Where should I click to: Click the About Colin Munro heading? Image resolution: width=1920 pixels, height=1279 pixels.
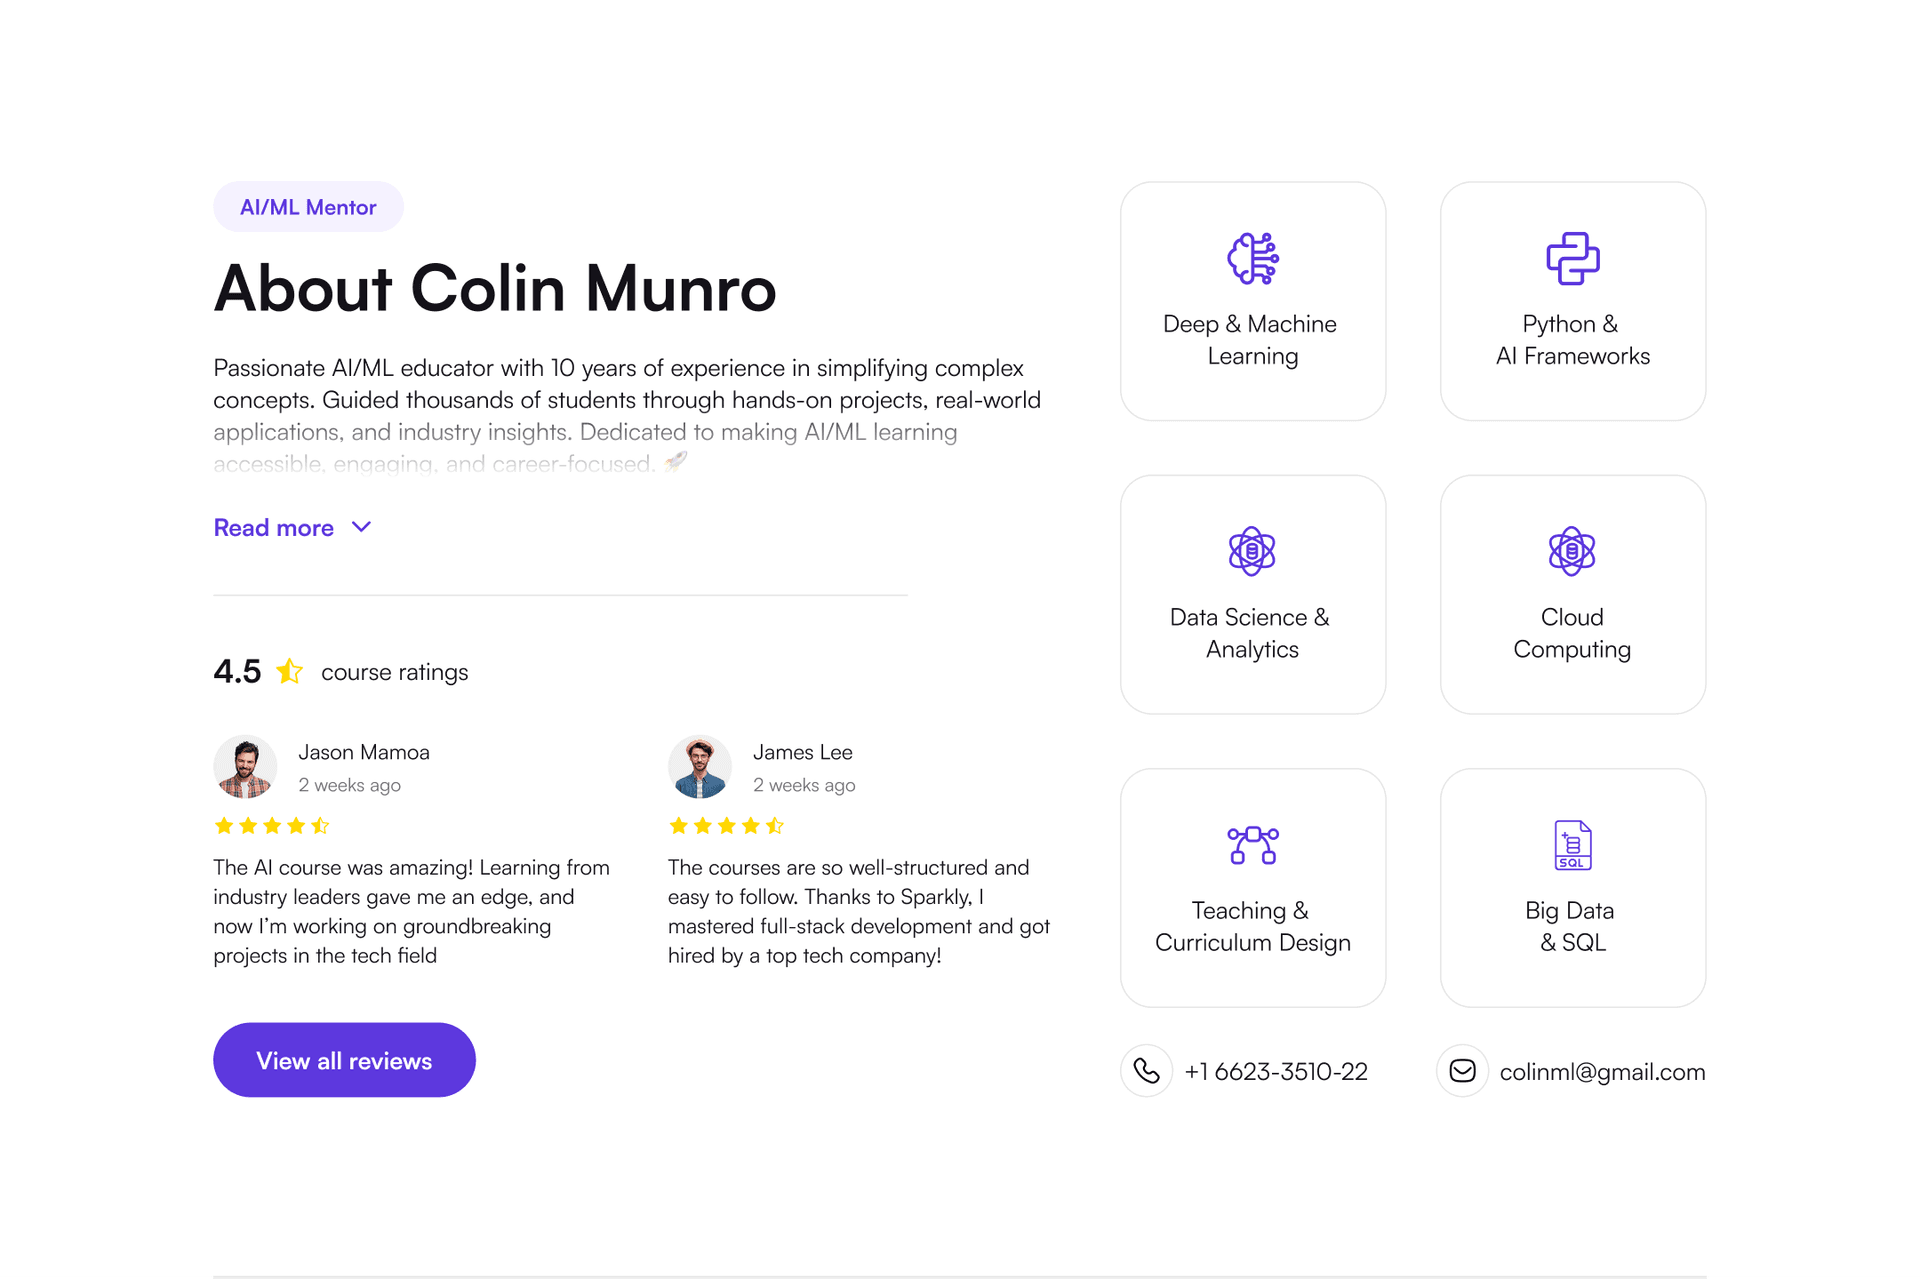click(495, 288)
